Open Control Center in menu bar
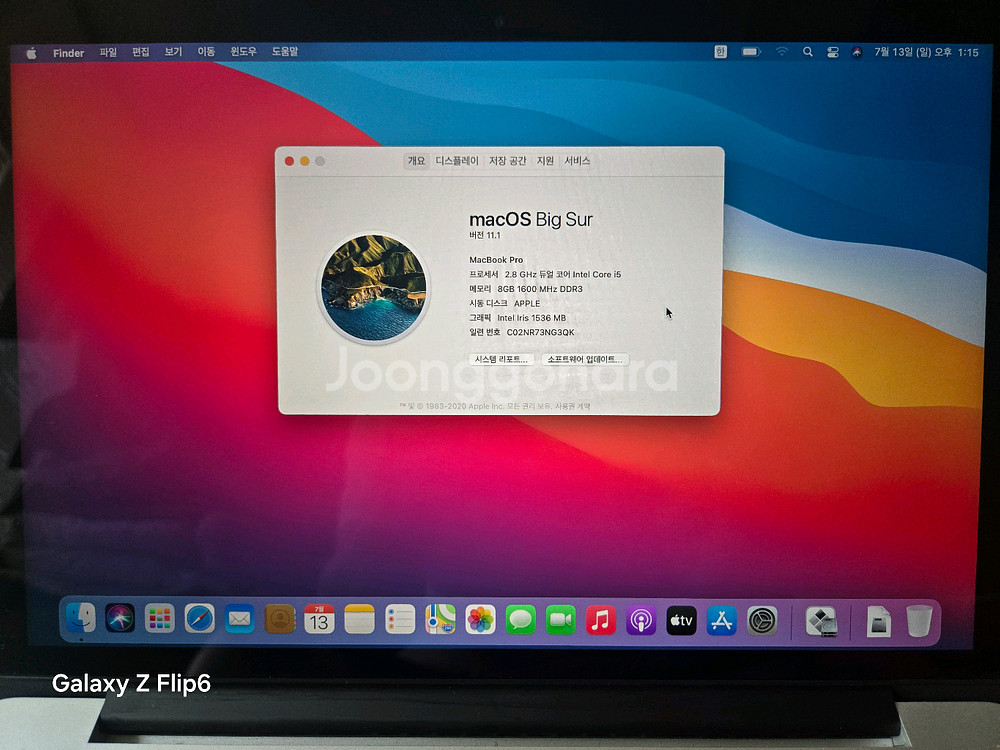This screenshot has width=1000, height=750. [832, 52]
